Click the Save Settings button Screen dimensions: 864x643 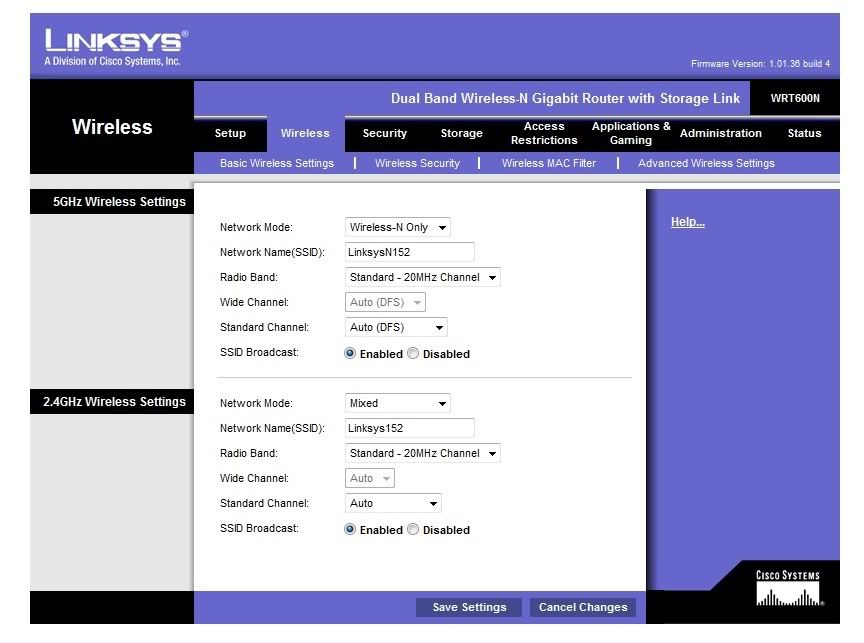point(469,607)
